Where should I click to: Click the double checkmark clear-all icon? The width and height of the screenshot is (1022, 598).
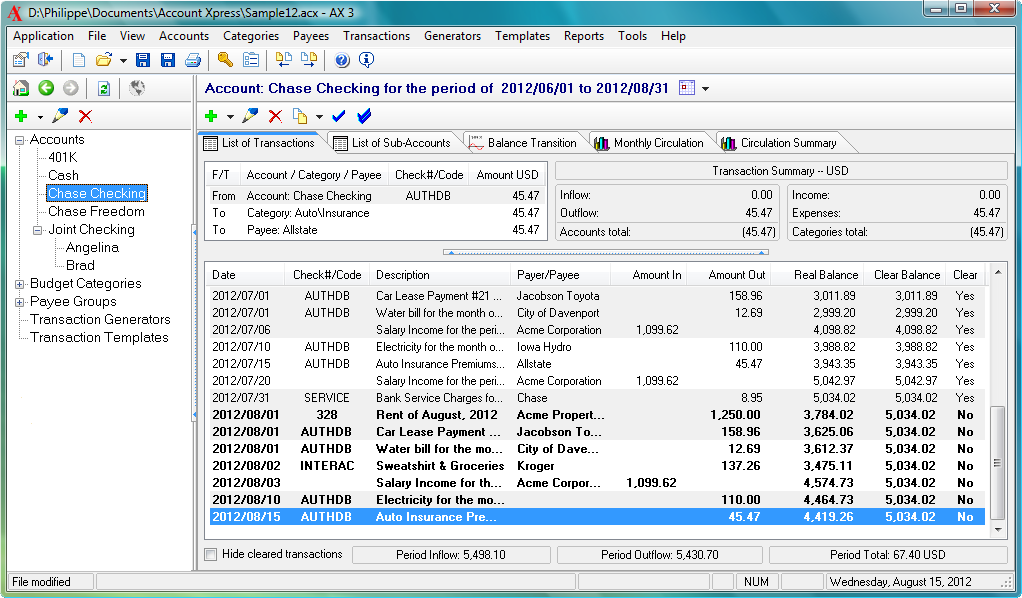click(364, 116)
